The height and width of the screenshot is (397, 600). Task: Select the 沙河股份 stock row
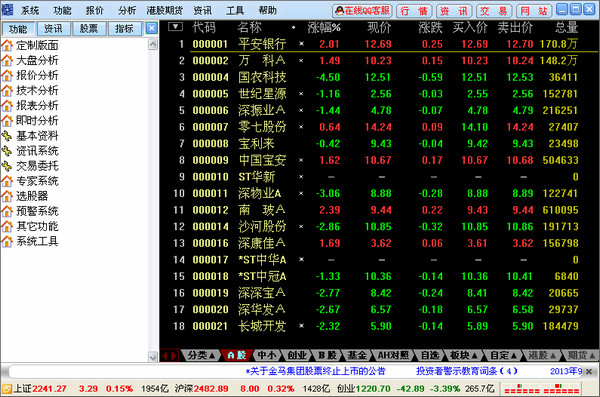tap(378, 227)
